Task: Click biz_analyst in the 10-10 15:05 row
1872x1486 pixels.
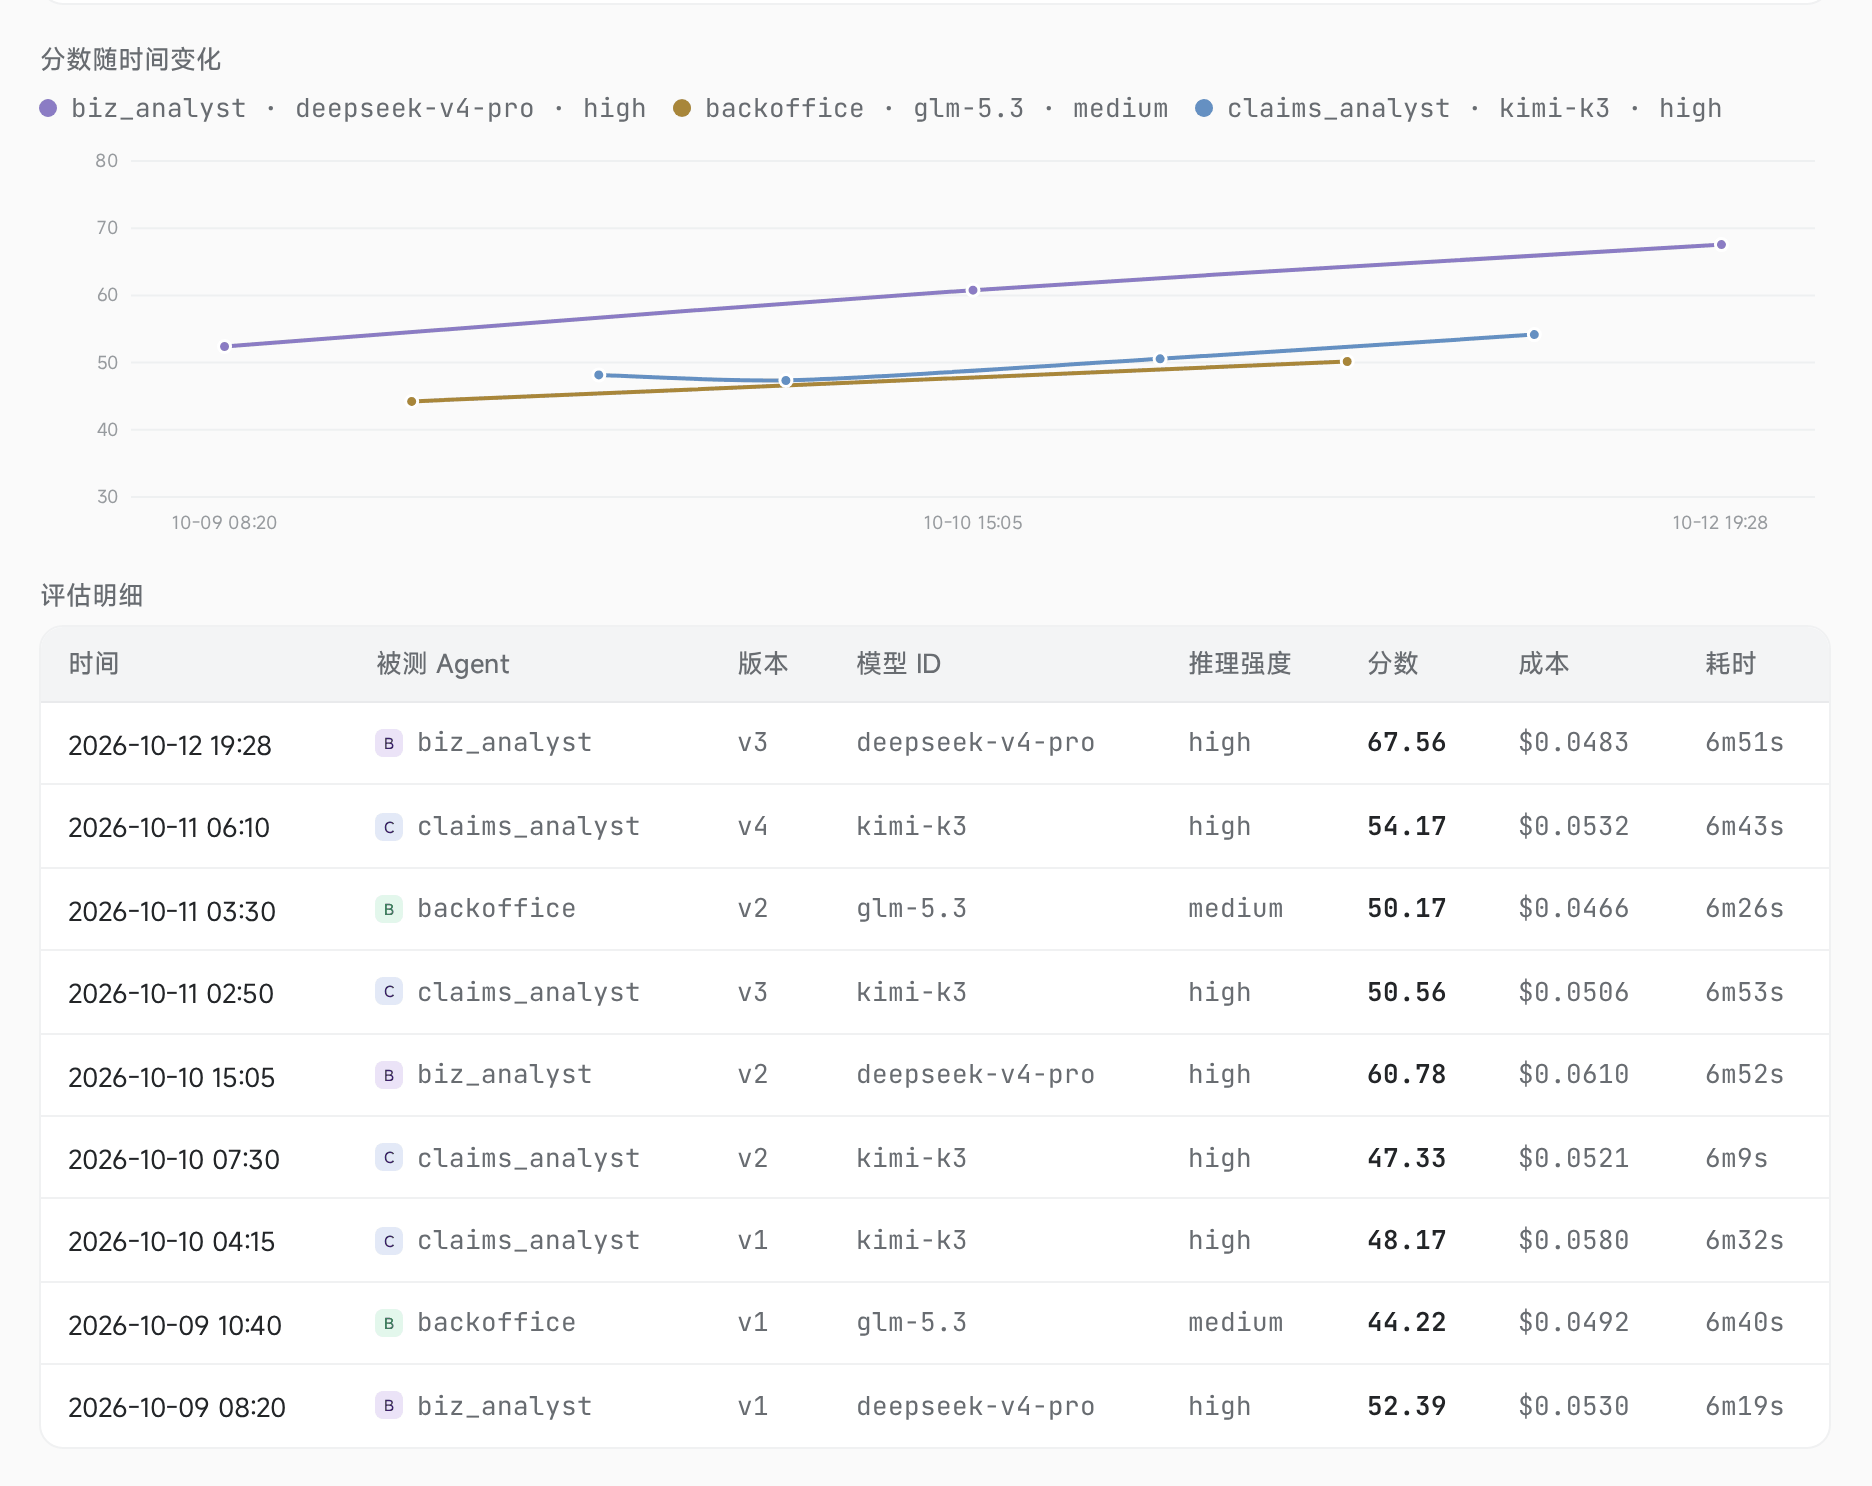Action: pos(505,1075)
